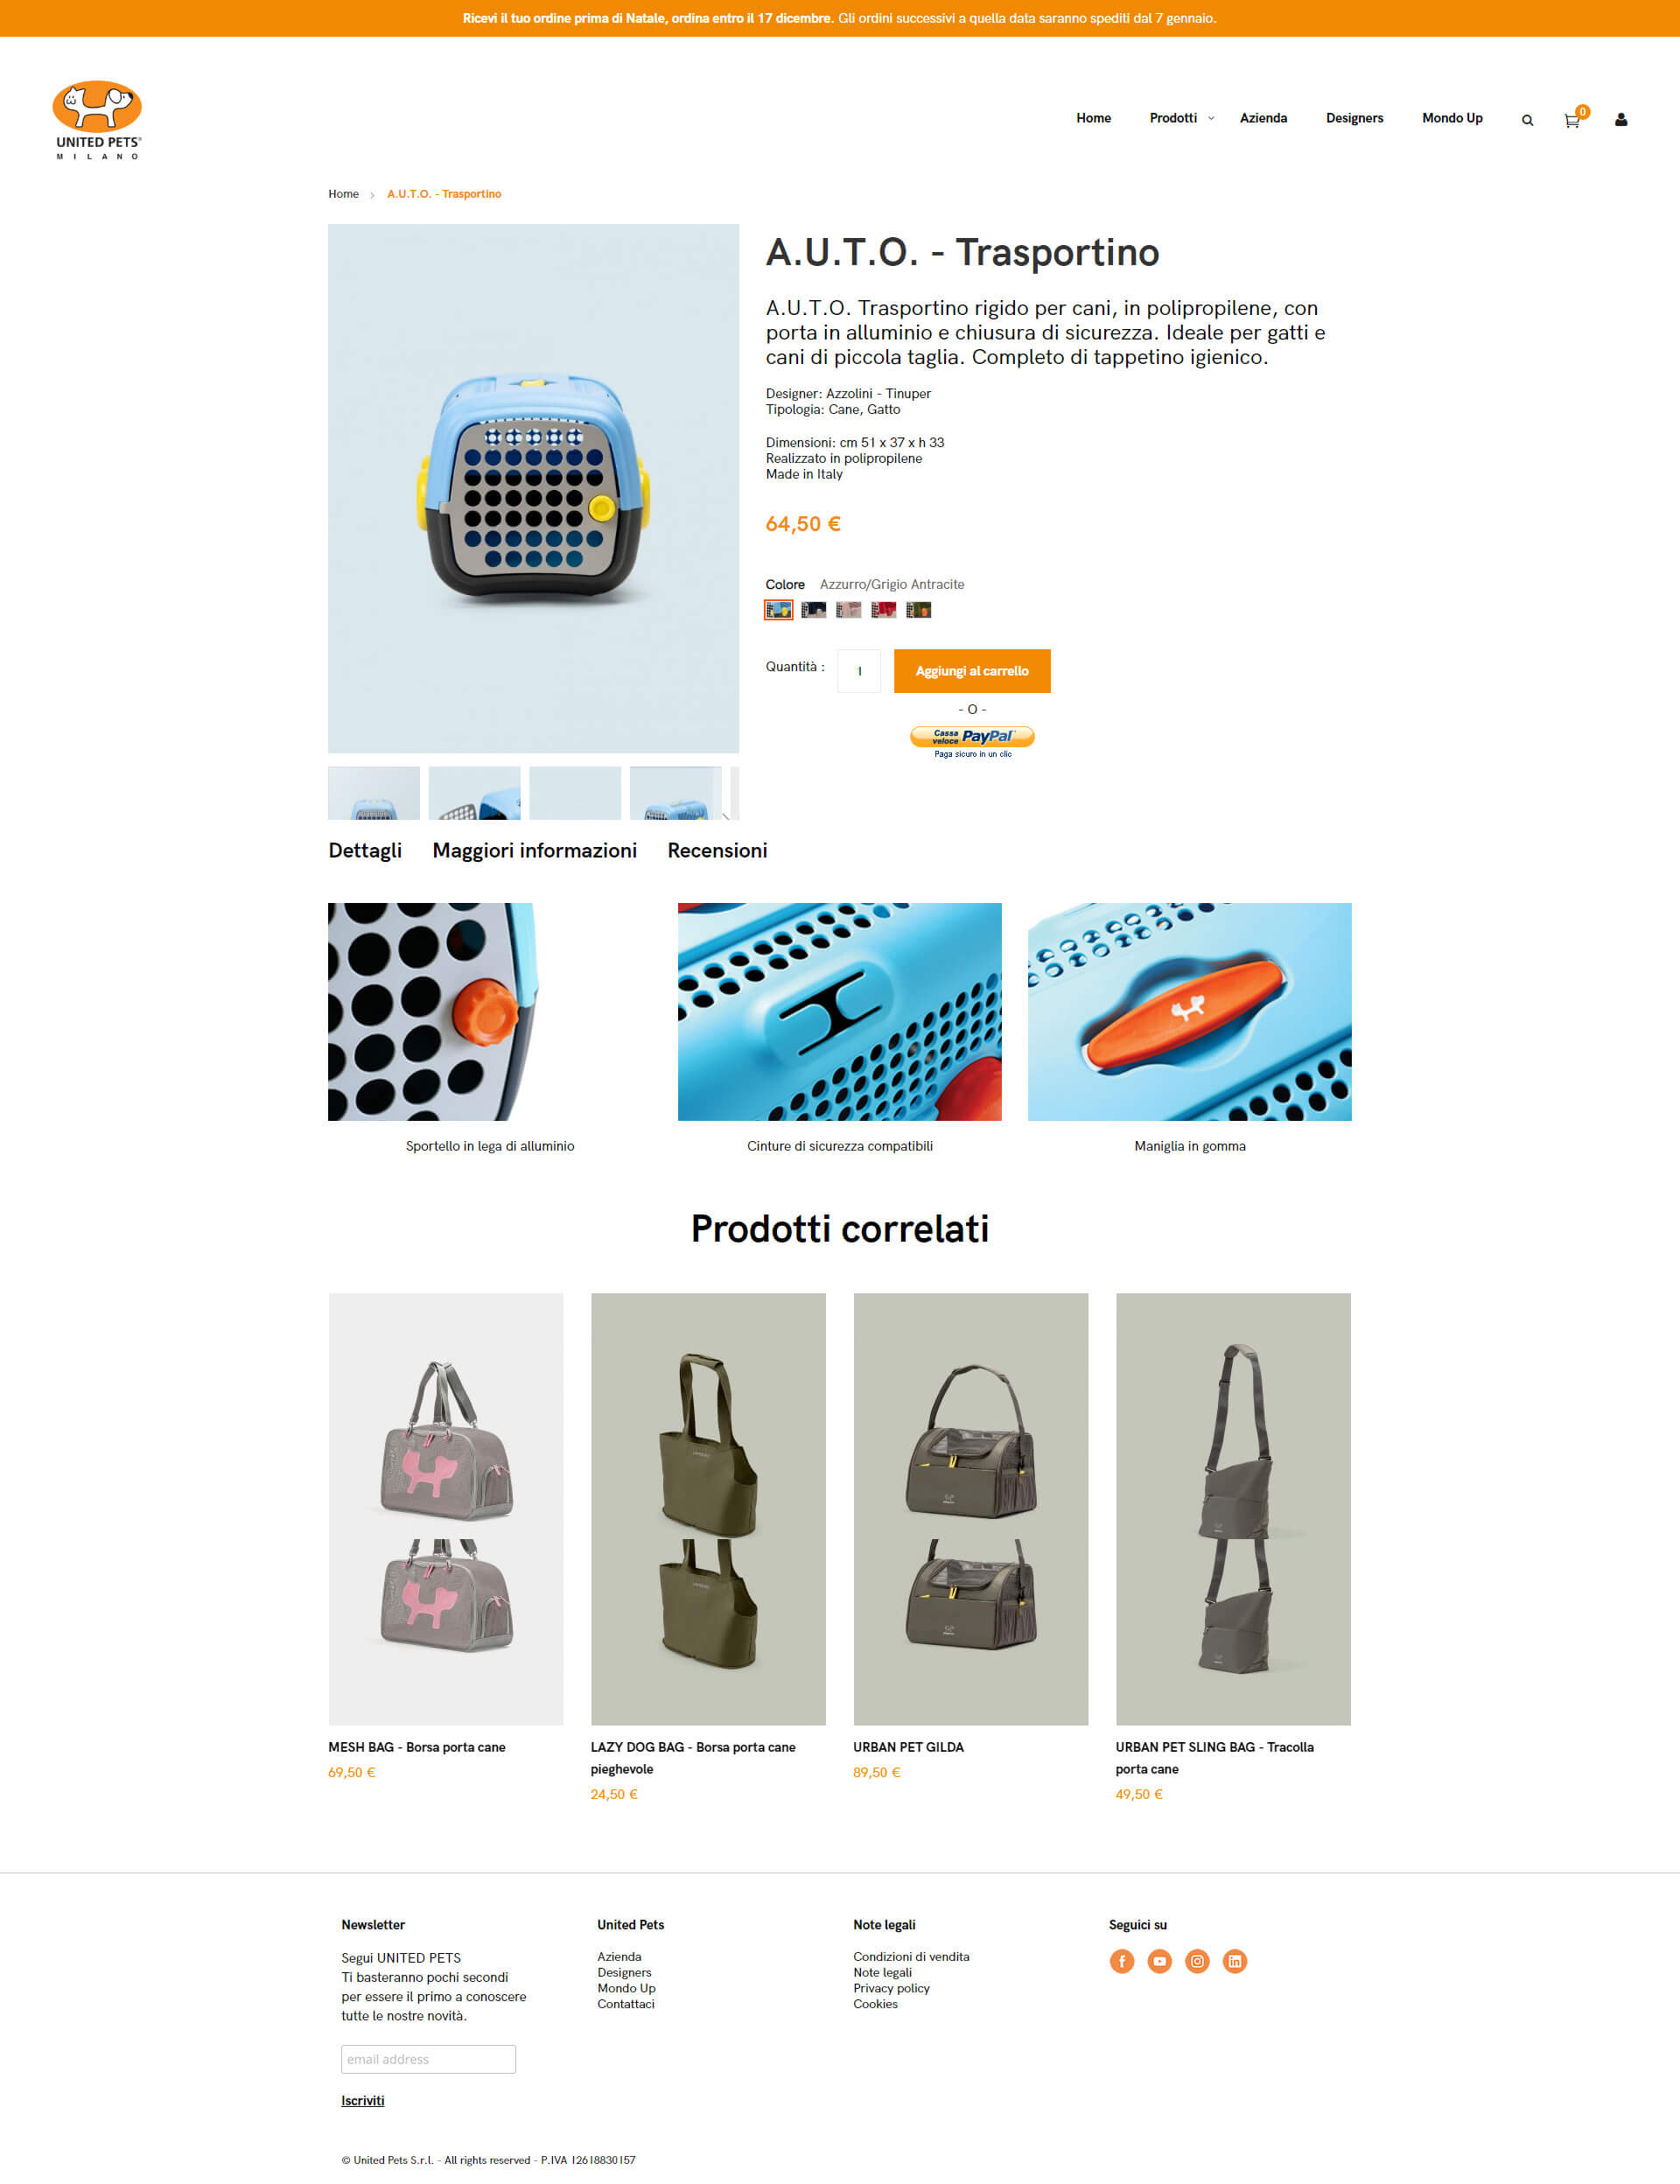Screen dimensions: 1680x2184
Task: Visit the LinkedIn social page
Action: point(1235,1961)
